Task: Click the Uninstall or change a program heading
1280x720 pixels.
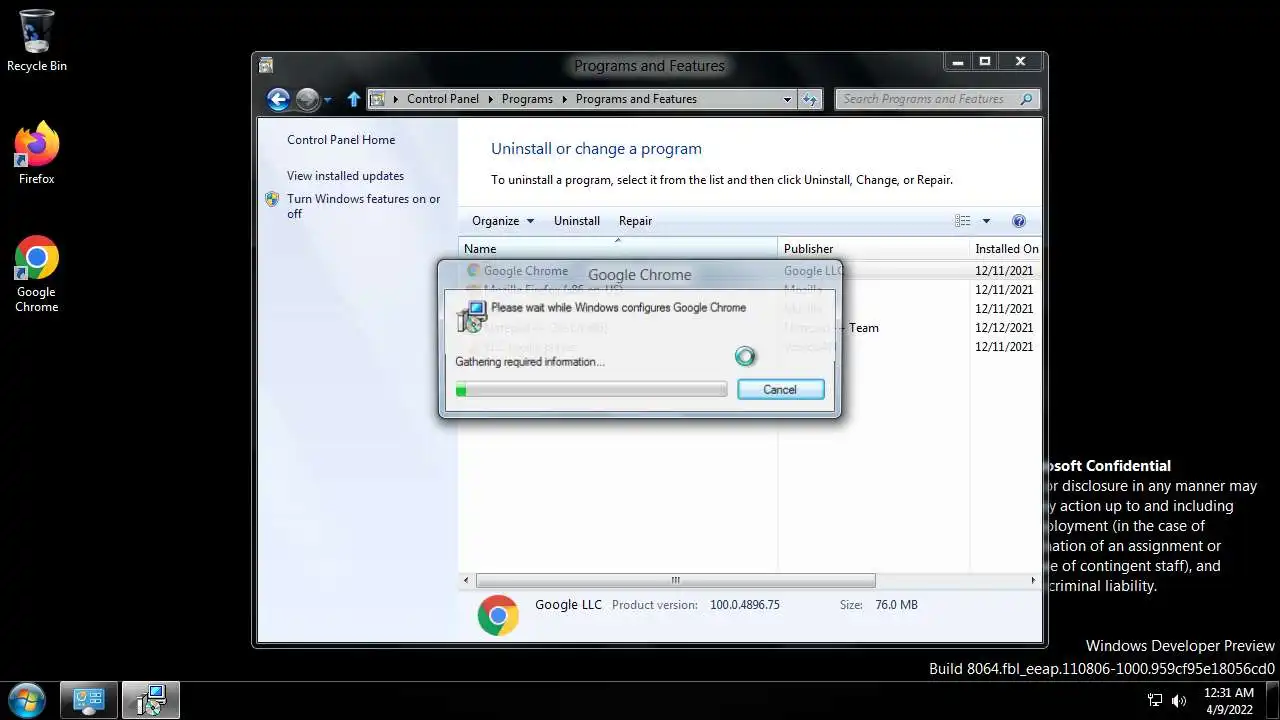Action: pos(596,149)
